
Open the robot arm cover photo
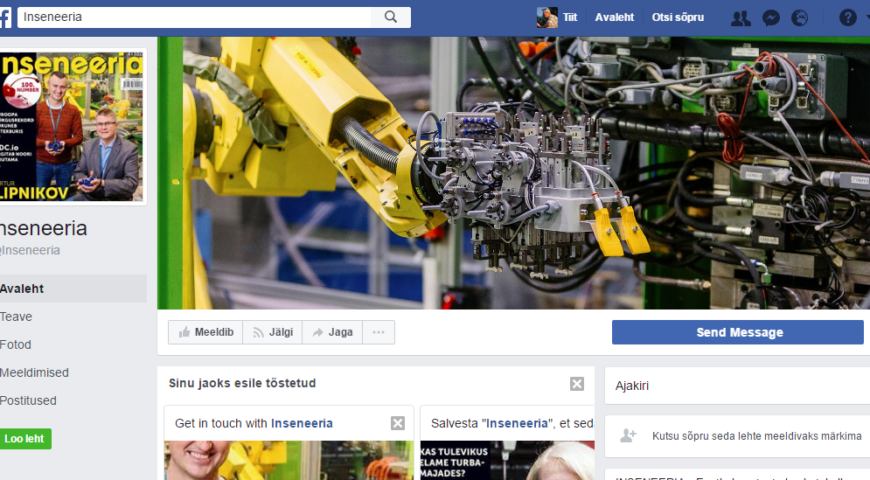click(513, 173)
